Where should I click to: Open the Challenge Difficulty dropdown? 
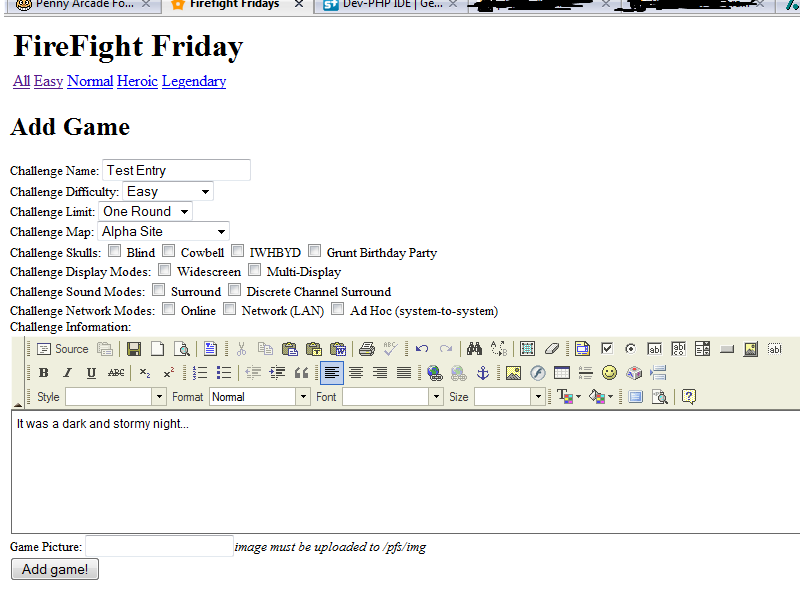point(167,191)
